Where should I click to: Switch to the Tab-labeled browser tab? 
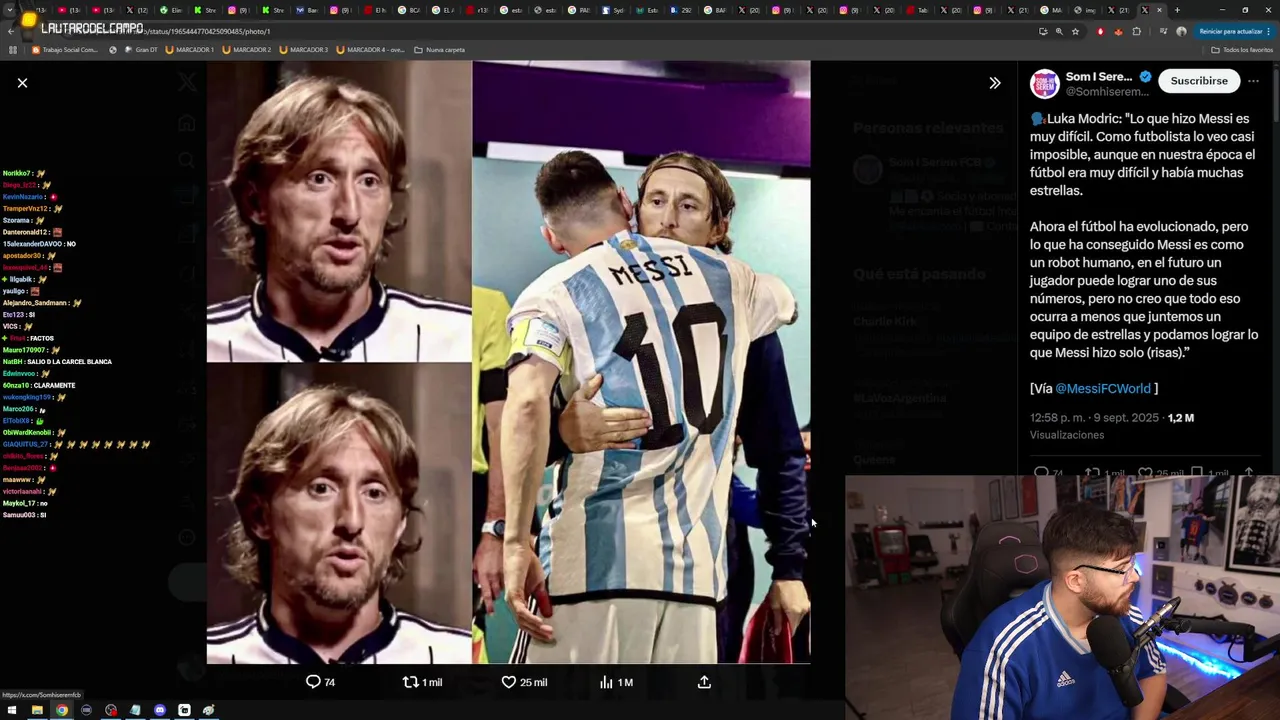(918, 10)
